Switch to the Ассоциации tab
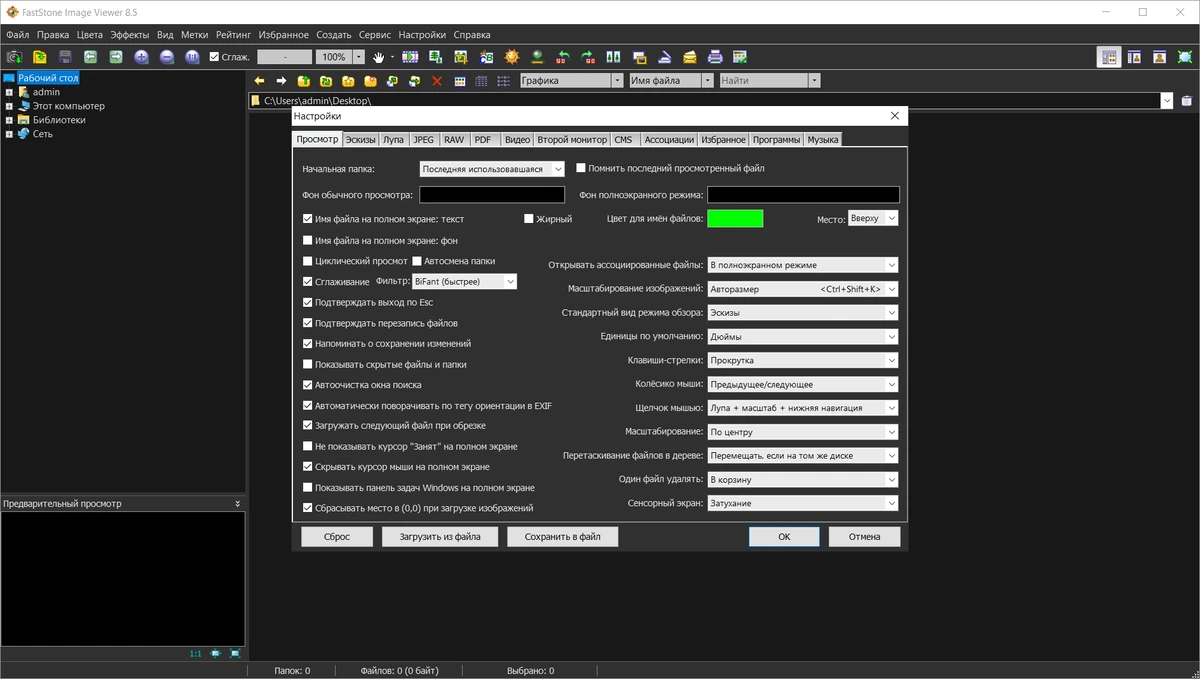 click(667, 140)
